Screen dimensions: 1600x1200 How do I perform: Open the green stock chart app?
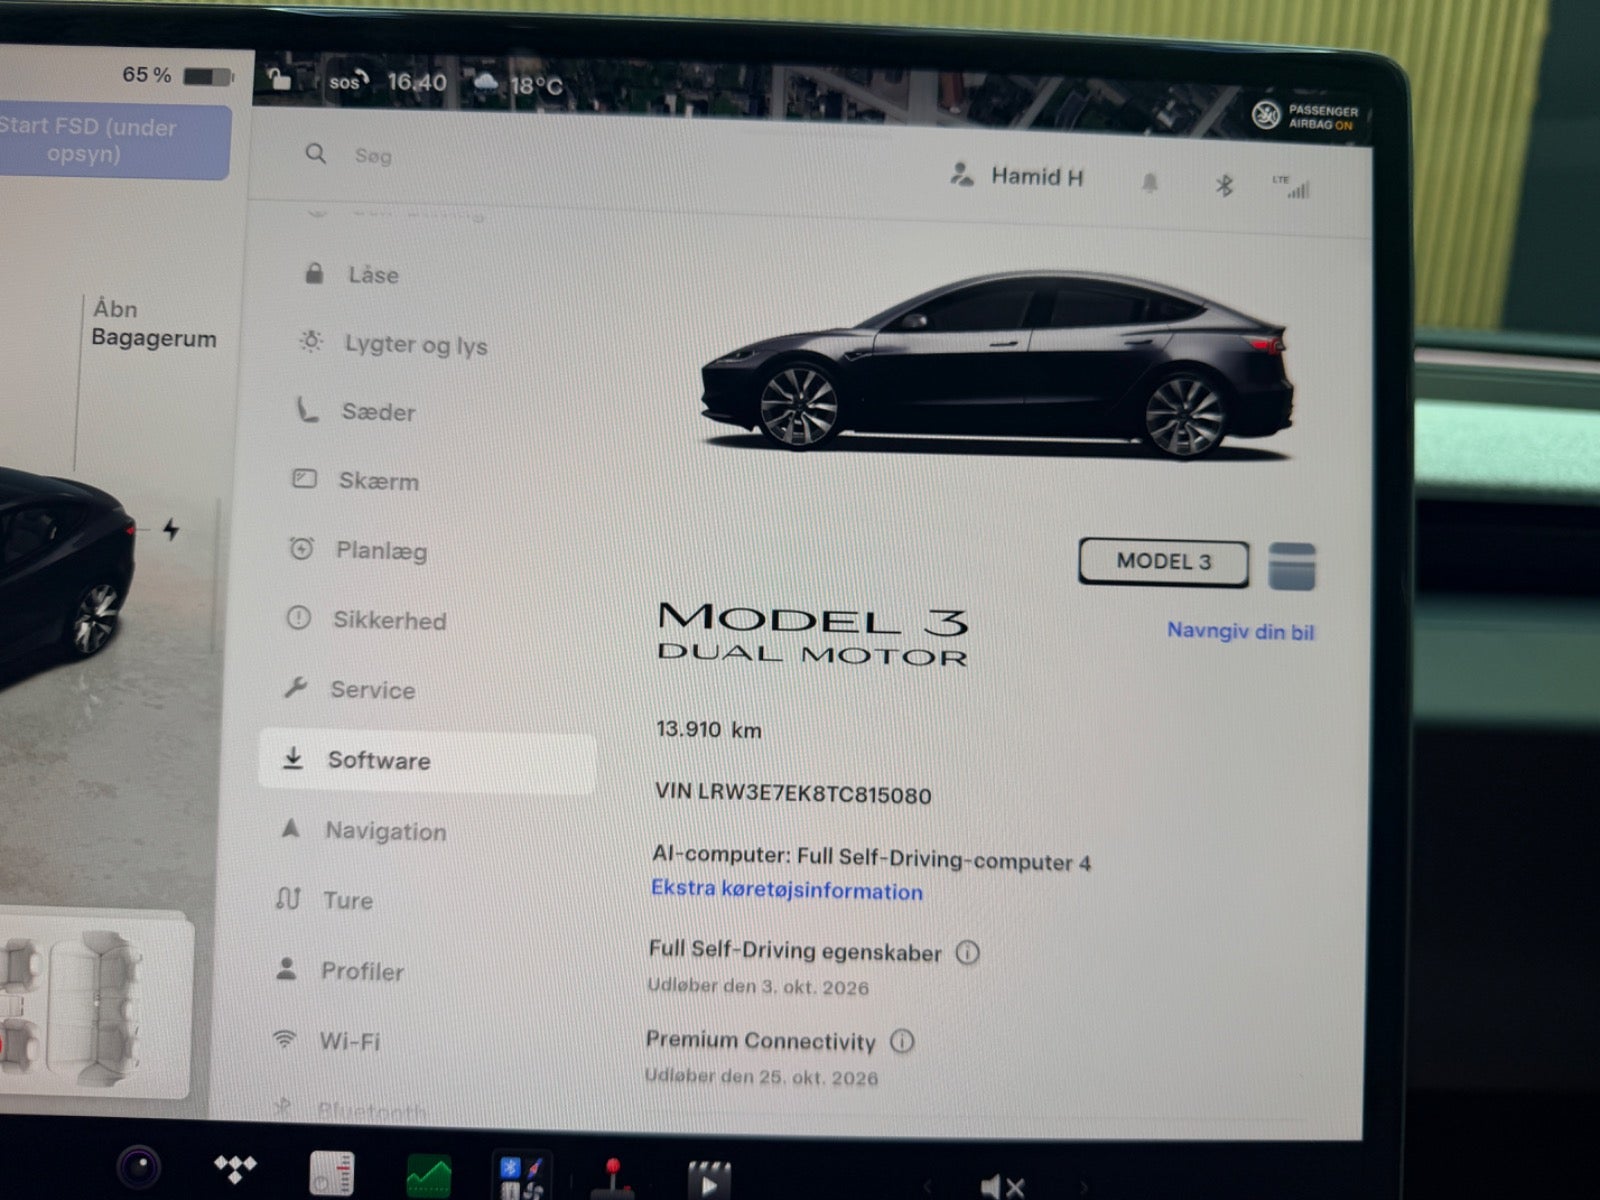click(x=429, y=1176)
